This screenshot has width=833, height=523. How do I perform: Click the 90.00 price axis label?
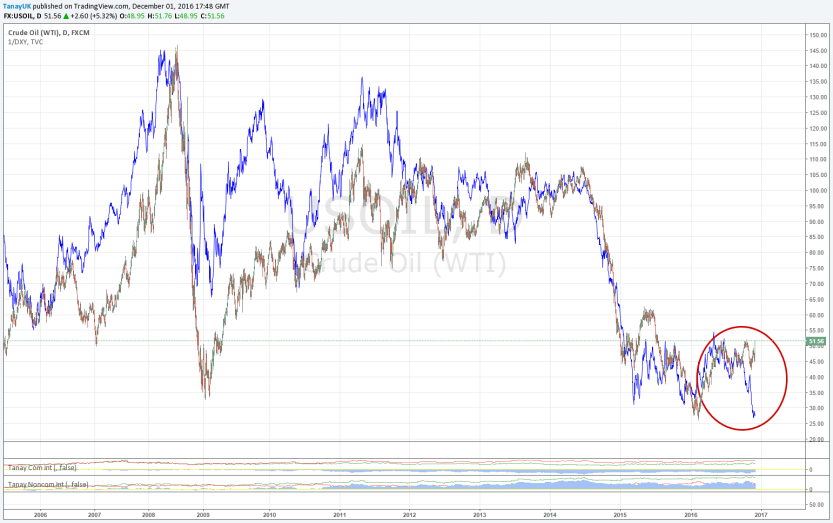click(x=818, y=222)
